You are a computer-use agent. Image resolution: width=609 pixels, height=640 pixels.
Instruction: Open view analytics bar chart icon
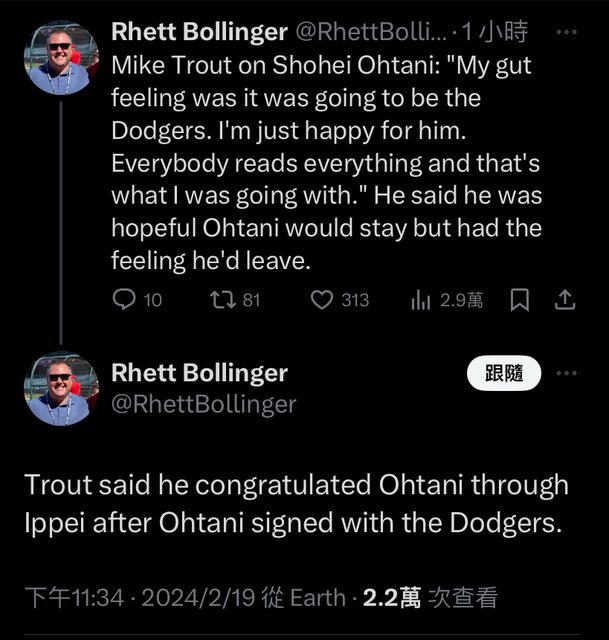[420, 299]
